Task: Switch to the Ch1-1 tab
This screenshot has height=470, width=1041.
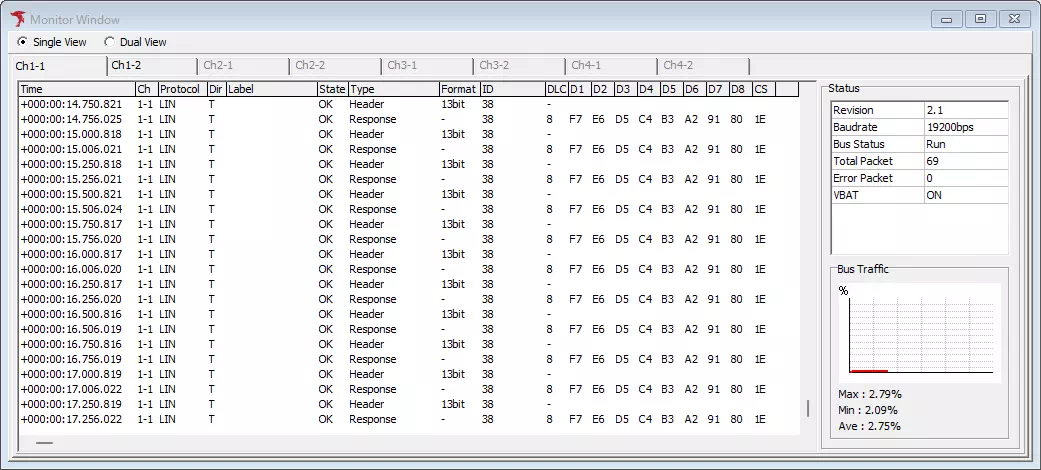Action: (x=30, y=66)
